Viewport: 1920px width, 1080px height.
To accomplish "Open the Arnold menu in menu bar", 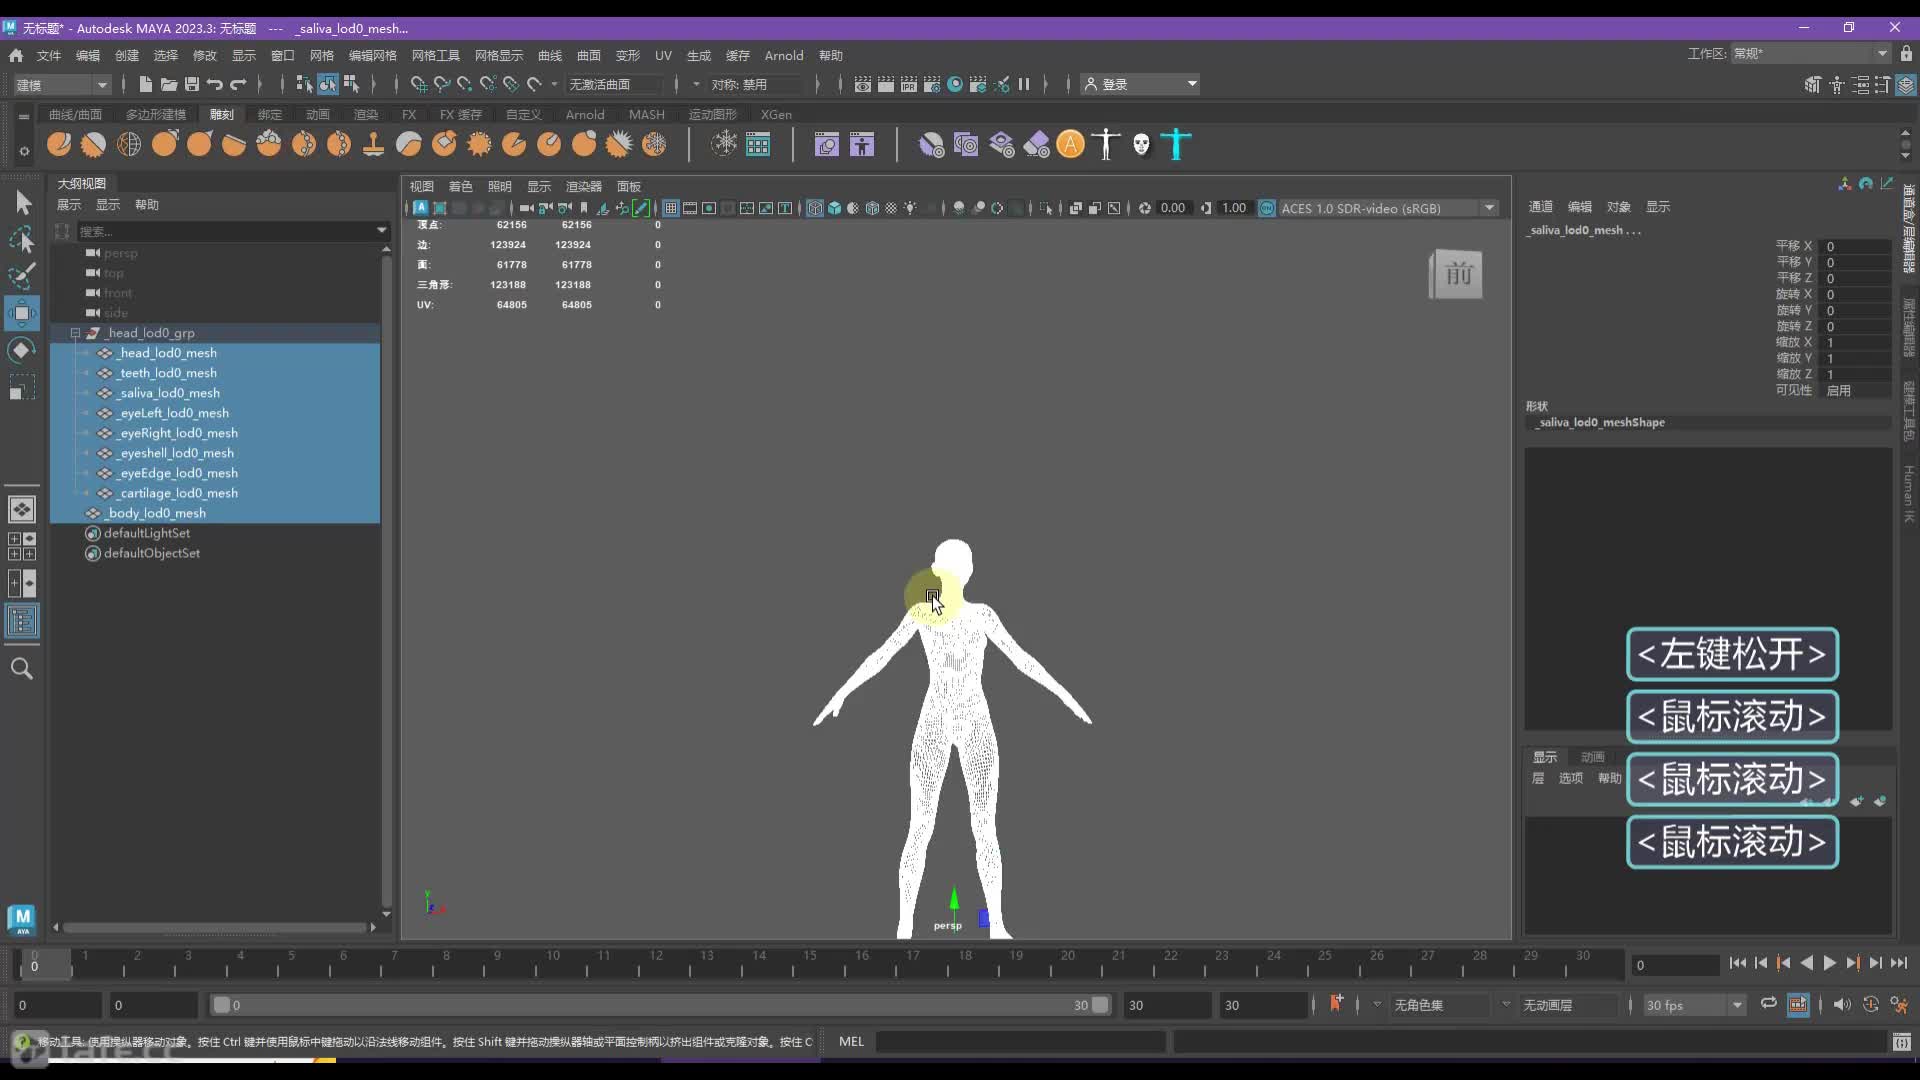I will click(784, 55).
